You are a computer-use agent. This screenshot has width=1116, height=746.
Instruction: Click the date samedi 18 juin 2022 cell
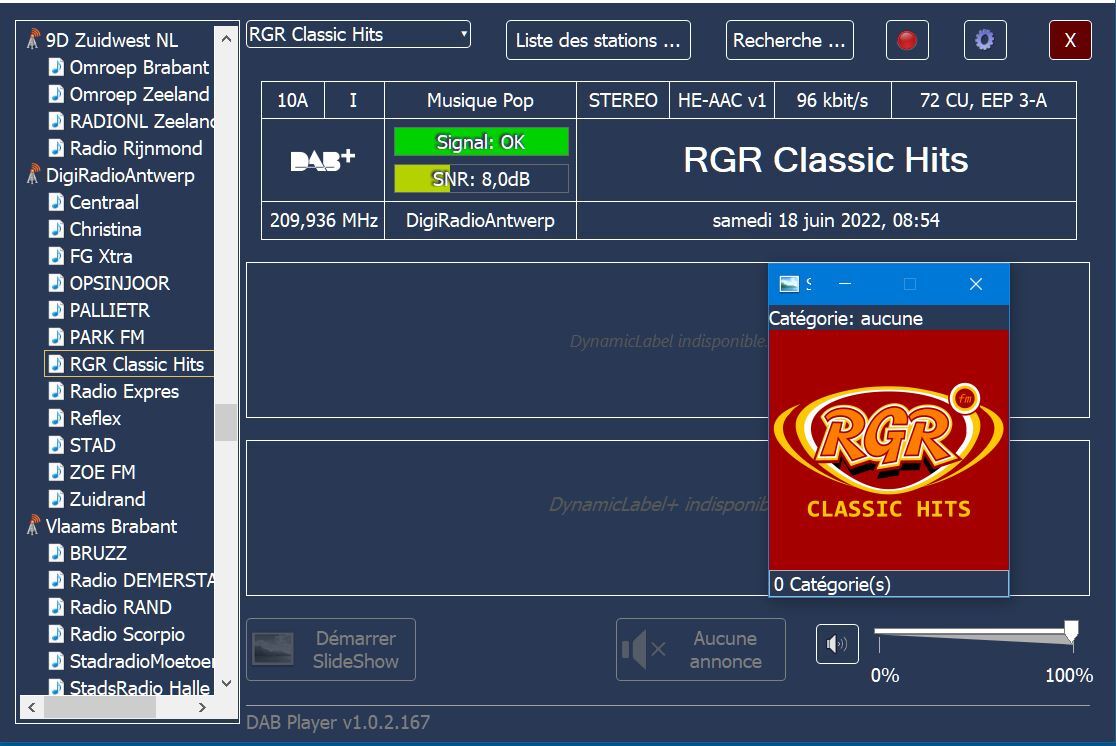[826, 220]
